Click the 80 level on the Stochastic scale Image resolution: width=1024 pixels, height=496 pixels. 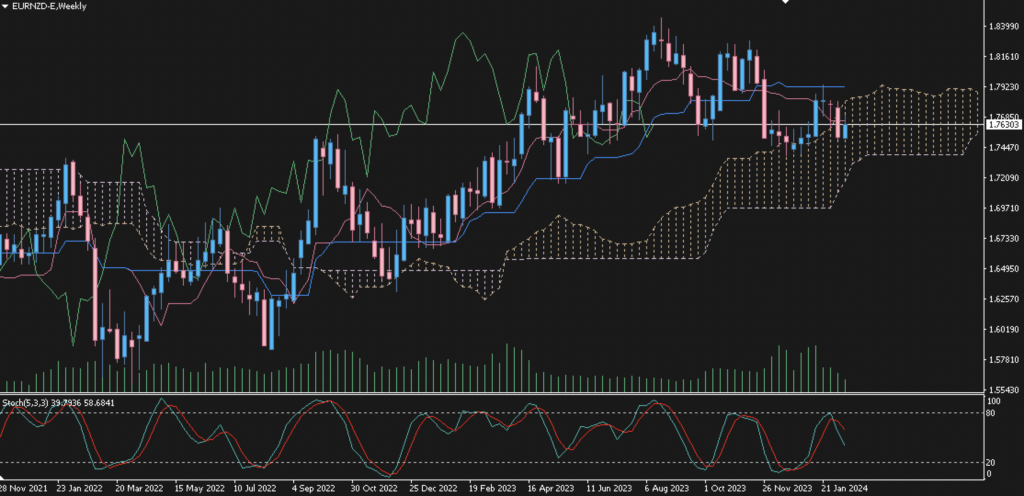point(992,412)
